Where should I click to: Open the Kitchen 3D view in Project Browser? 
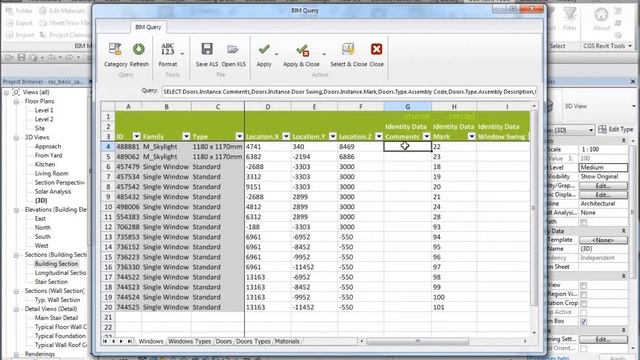(45, 164)
